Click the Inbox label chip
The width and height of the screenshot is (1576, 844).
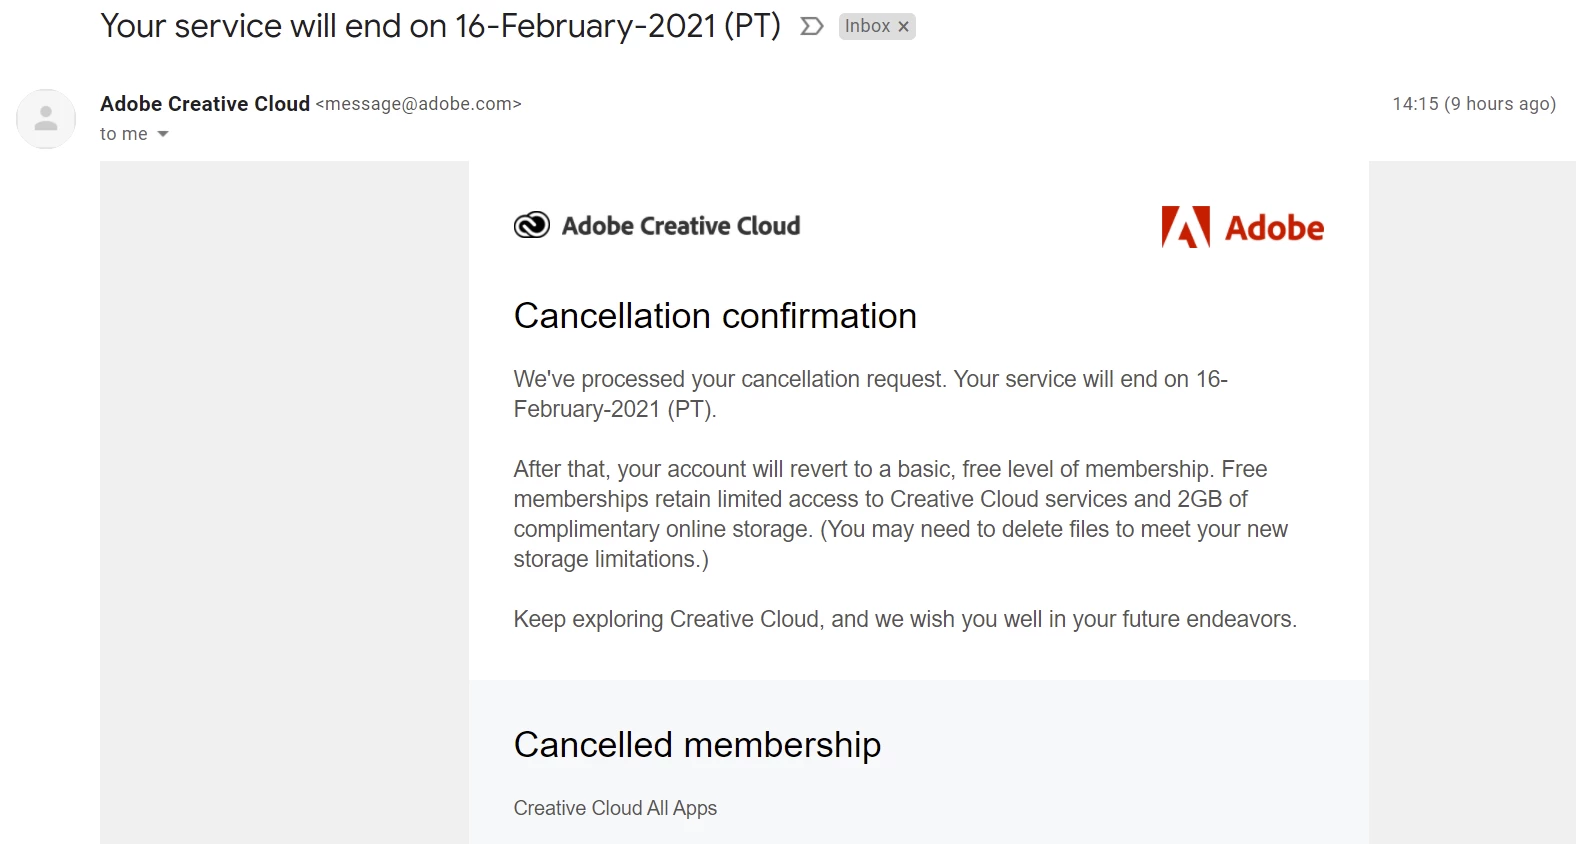pyautogui.click(x=866, y=26)
